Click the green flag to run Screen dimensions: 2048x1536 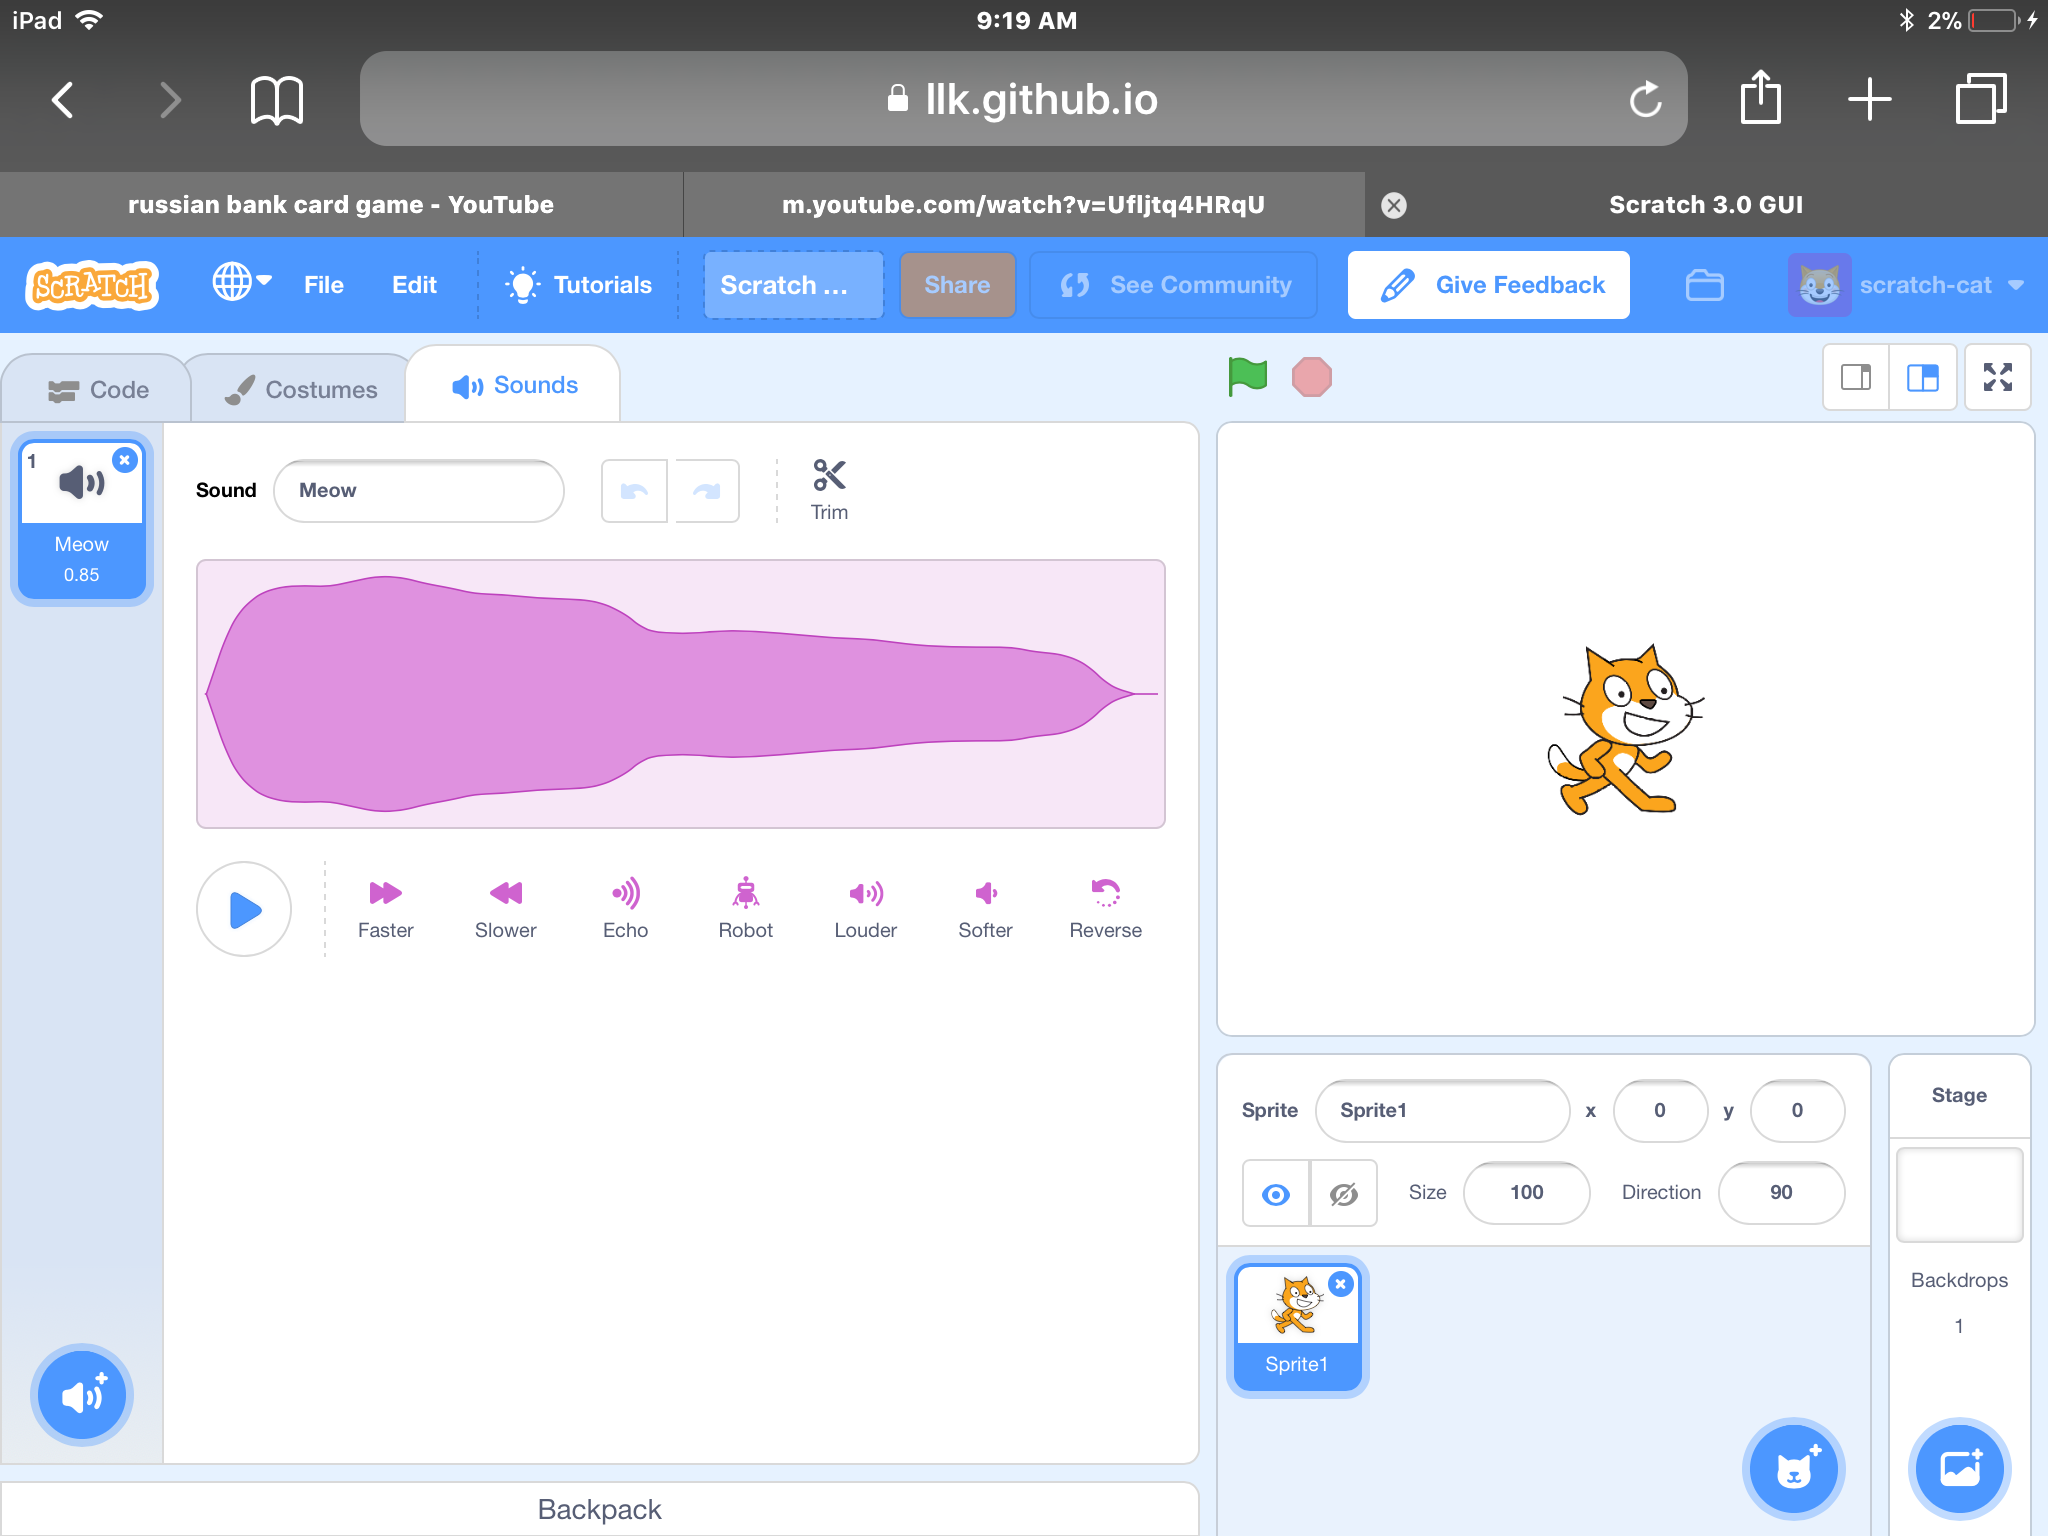(x=1247, y=377)
